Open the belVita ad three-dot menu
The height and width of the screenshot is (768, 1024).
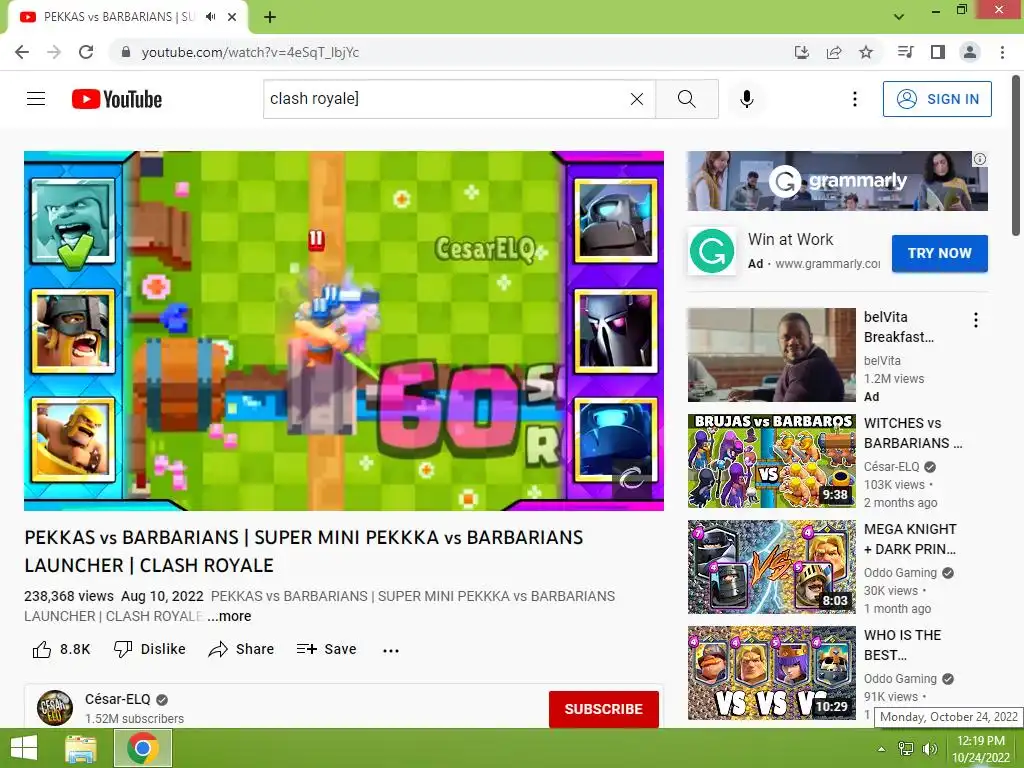point(976,320)
